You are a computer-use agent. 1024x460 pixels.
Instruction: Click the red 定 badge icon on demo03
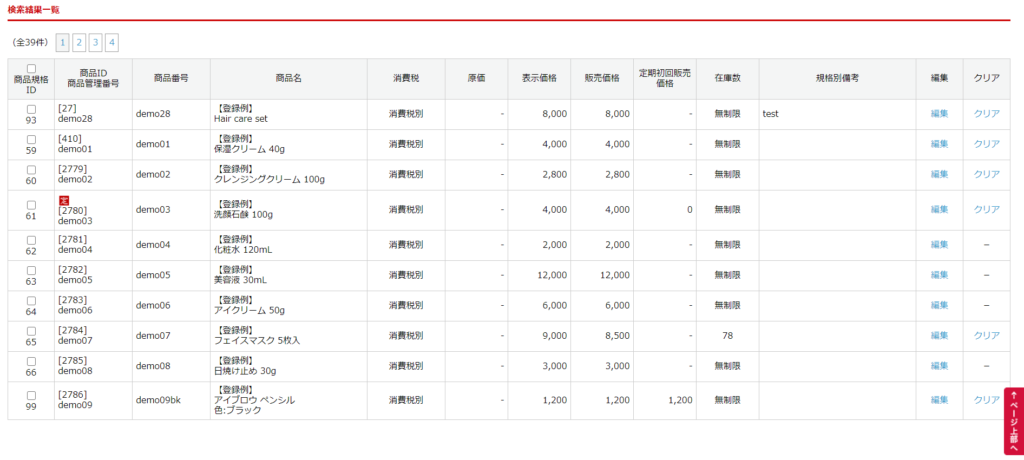click(63, 201)
